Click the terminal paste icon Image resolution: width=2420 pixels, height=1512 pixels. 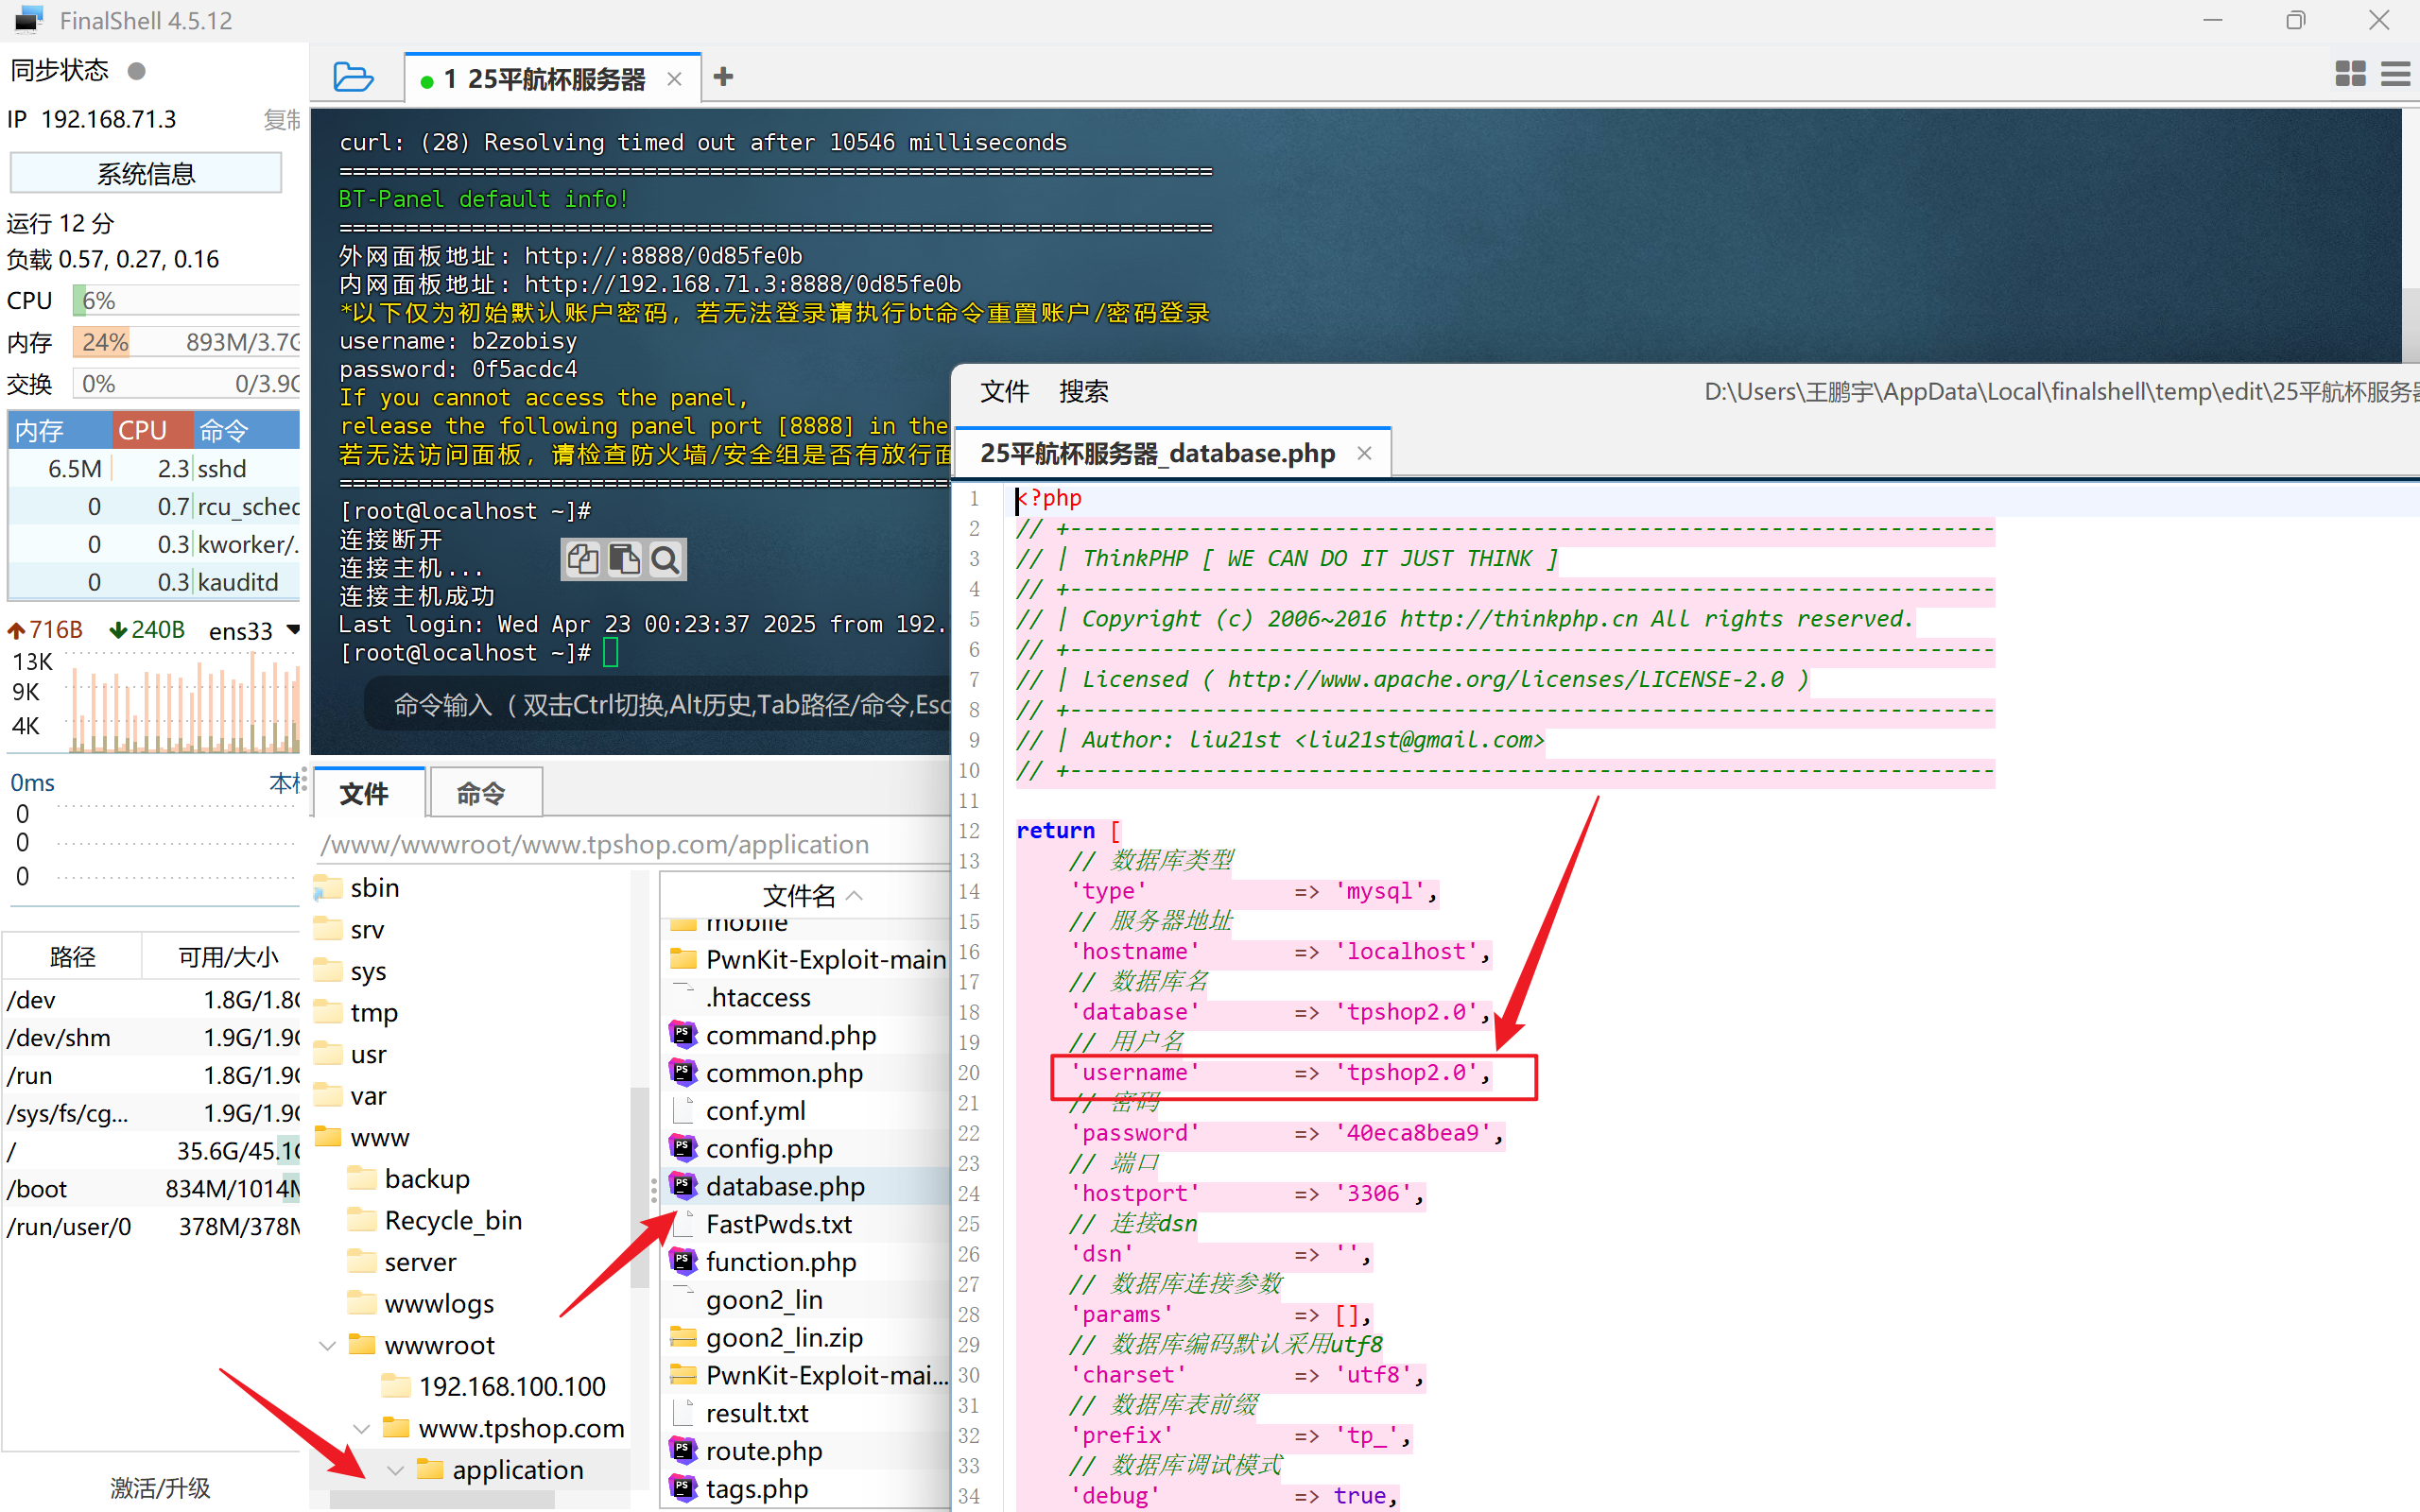[x=624, y=559]
